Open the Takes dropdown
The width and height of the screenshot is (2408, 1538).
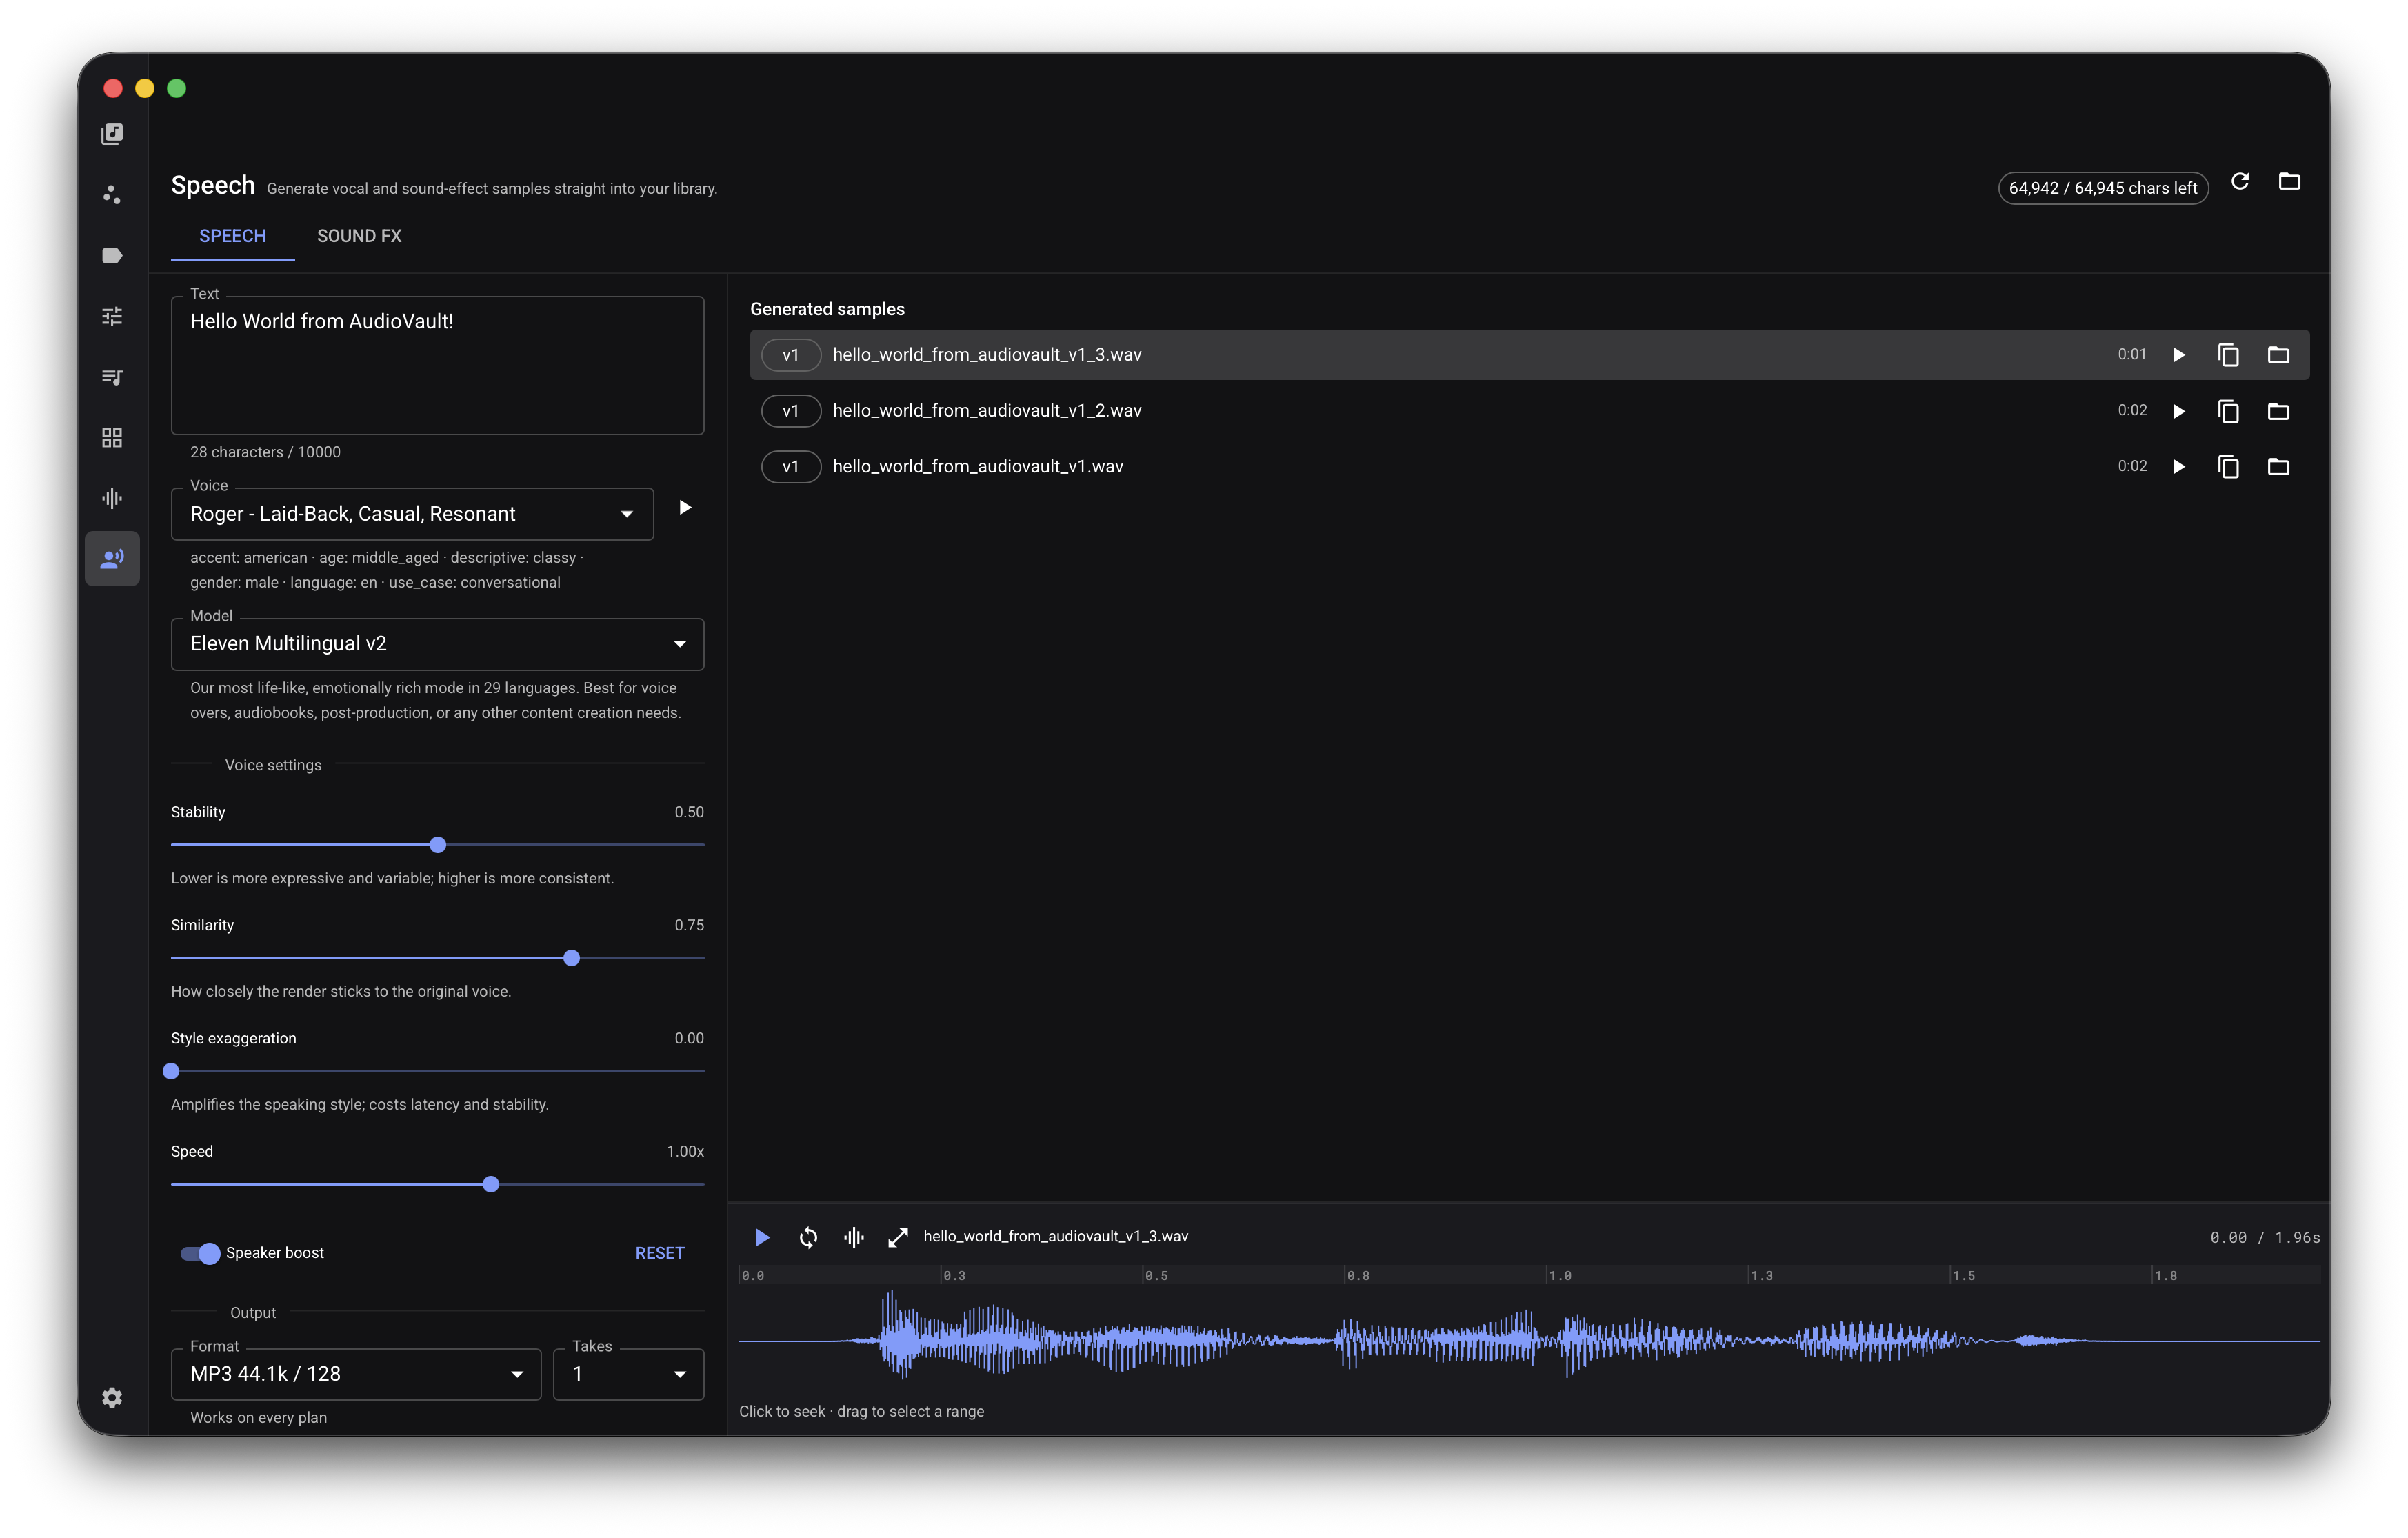pyautogui.click(x=628, y=1374)
